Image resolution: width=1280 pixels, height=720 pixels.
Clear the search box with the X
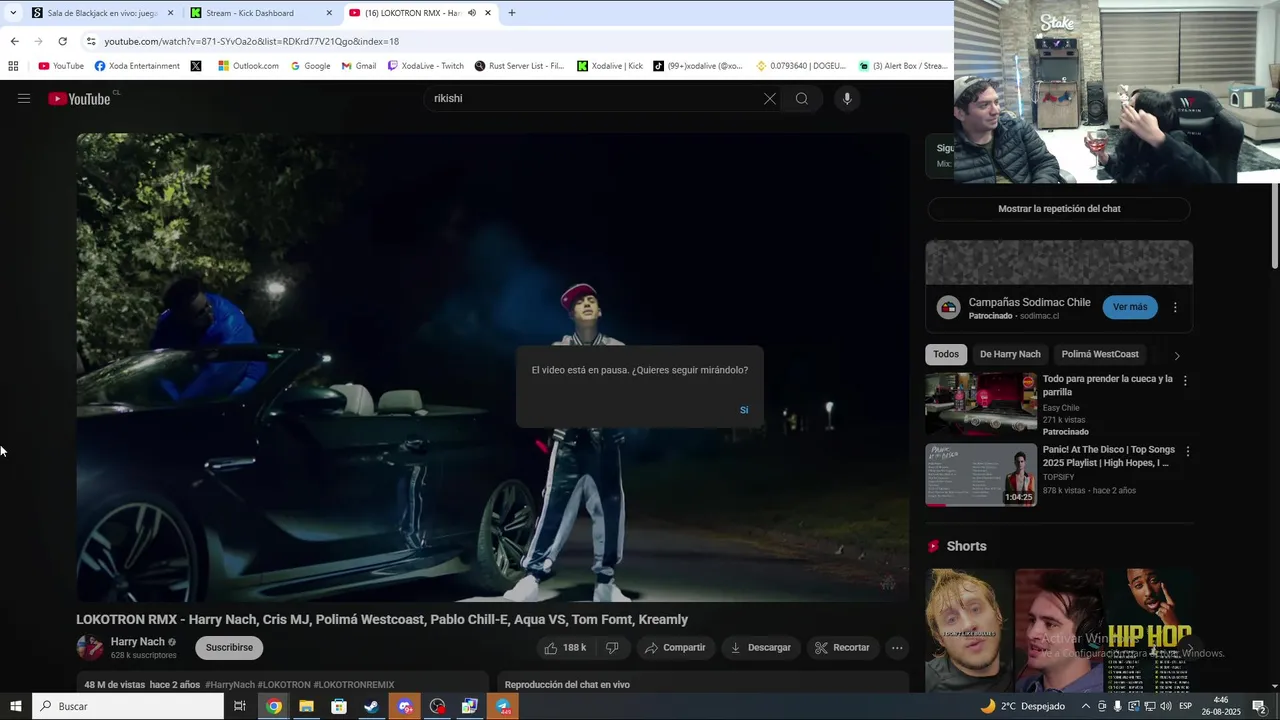[769, 98]
